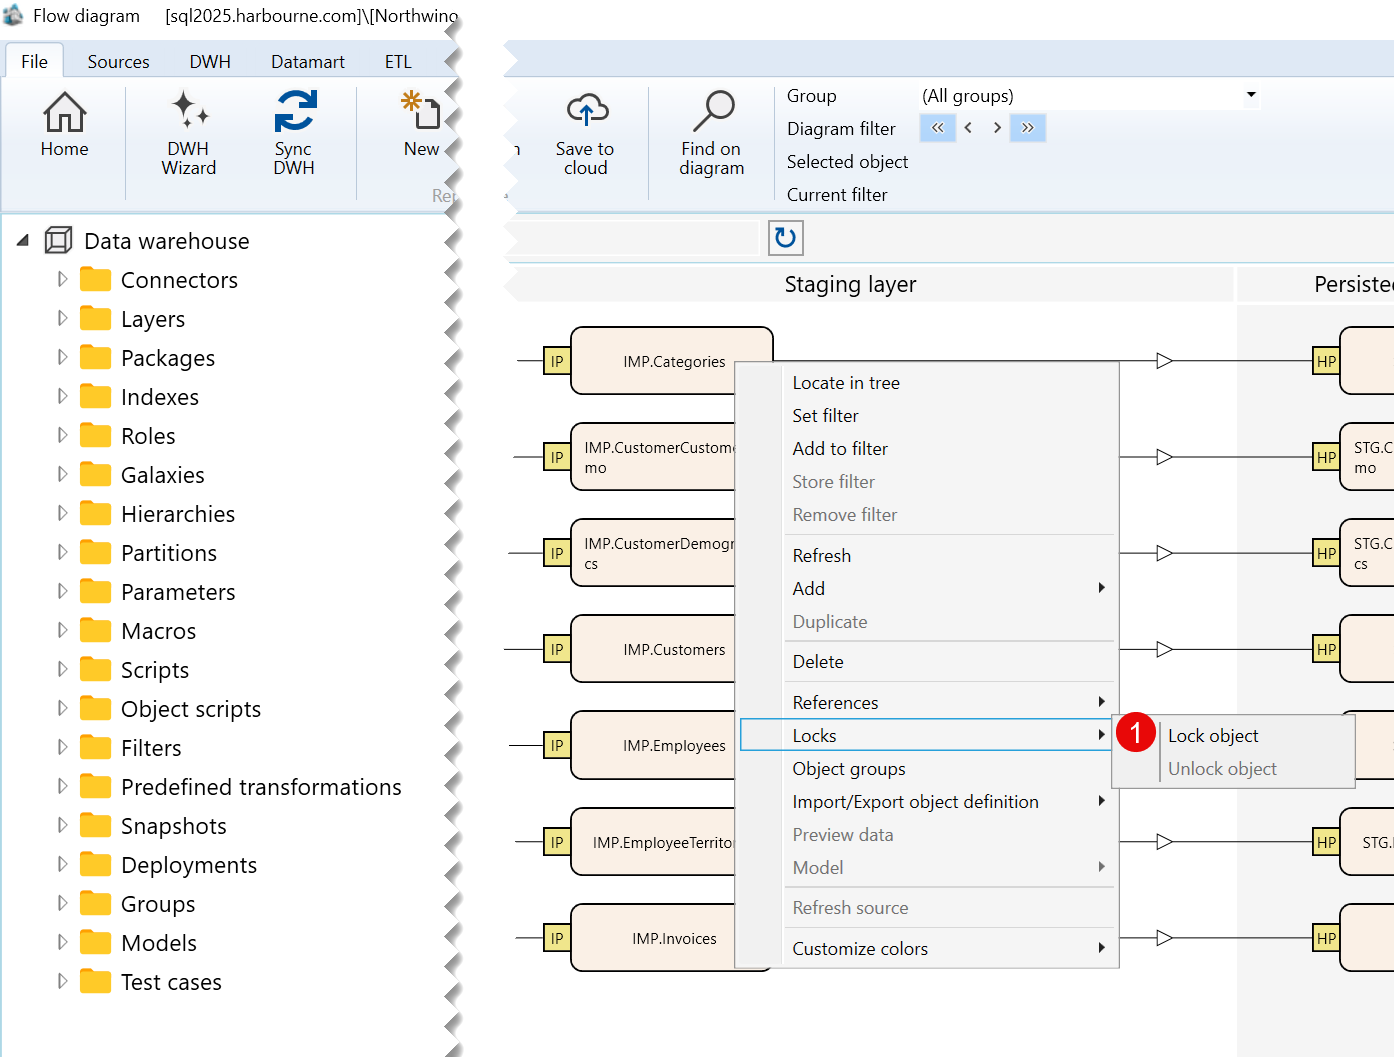The image size is (1394, 1057).
Task: Select Set filter in context menu
Action: (927, 415)
